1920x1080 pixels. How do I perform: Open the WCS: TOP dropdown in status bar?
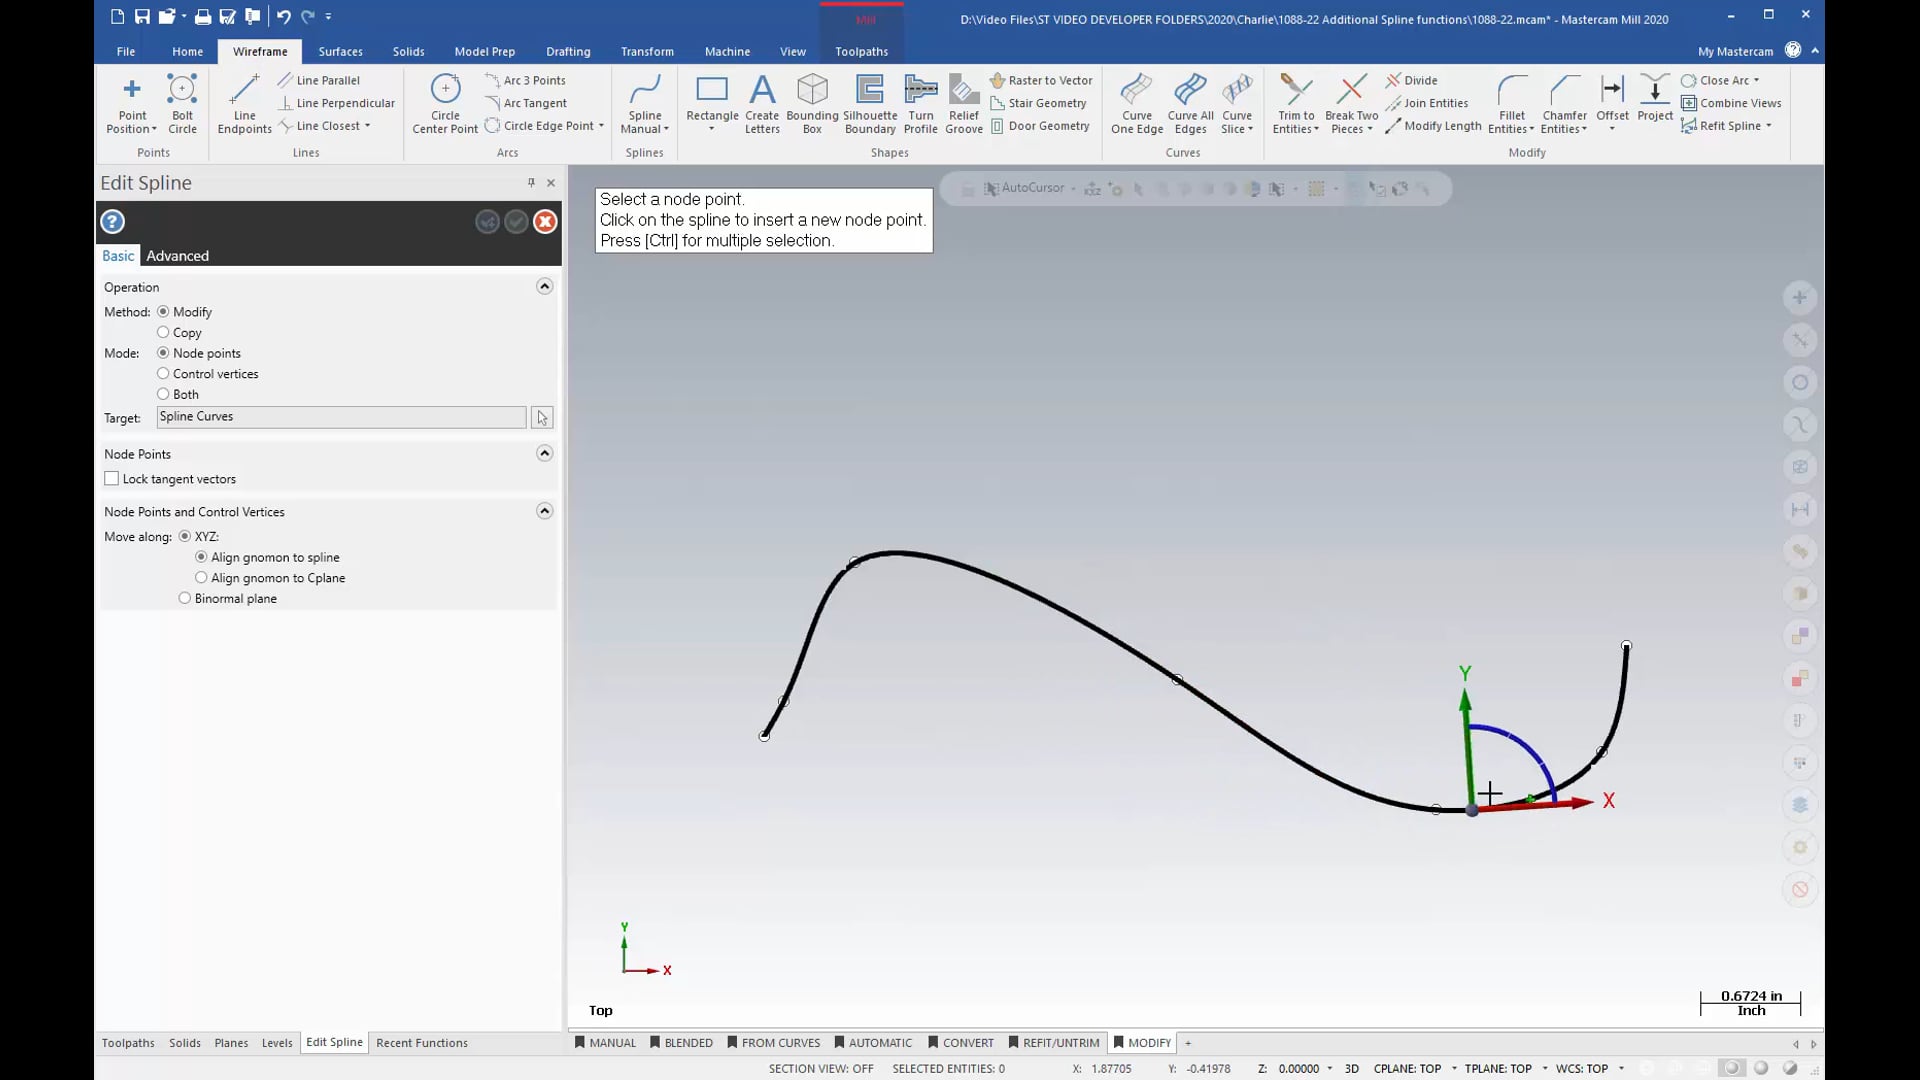[x=1621, y=1069]
